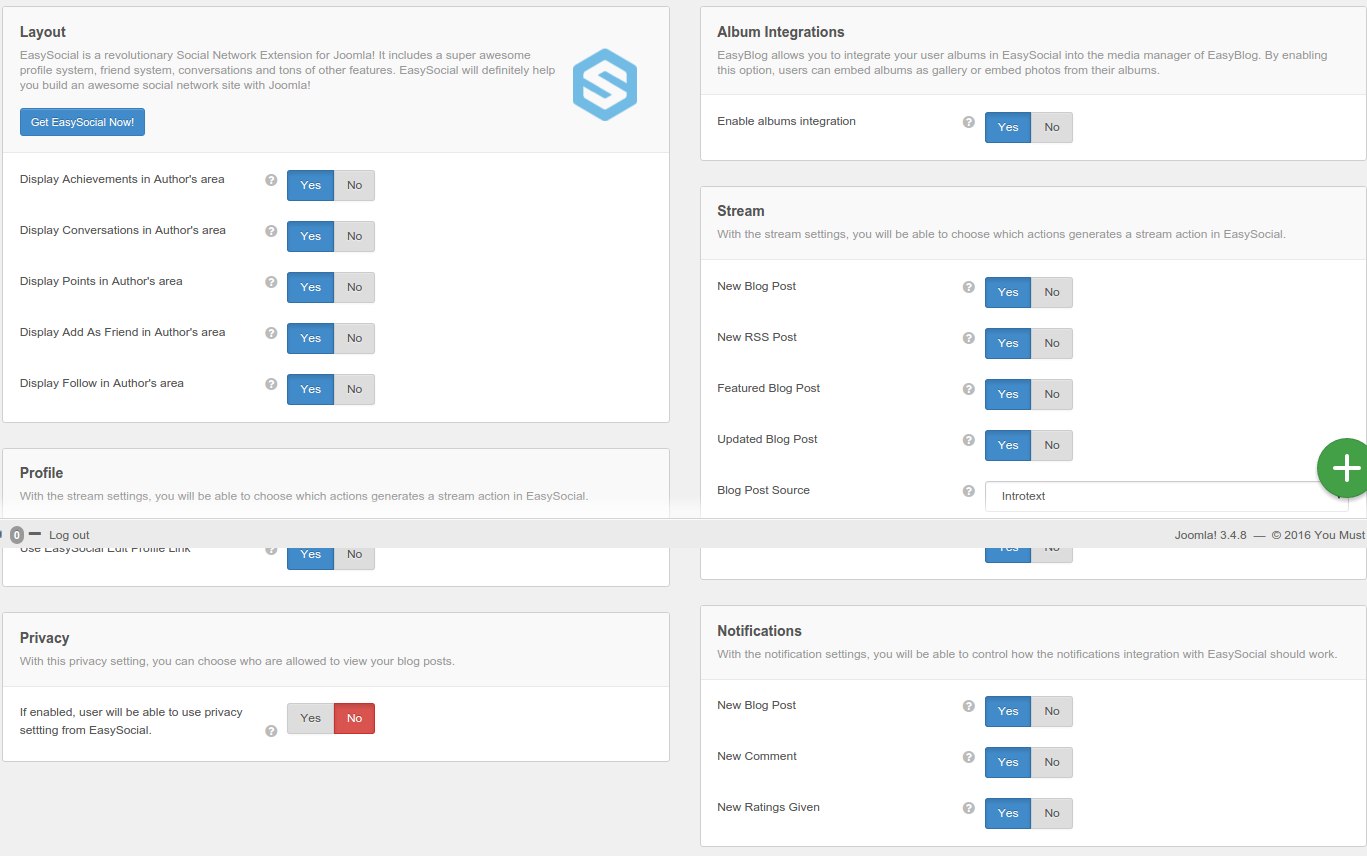
Task: Click the green plus floating button
Action: 1345,467
